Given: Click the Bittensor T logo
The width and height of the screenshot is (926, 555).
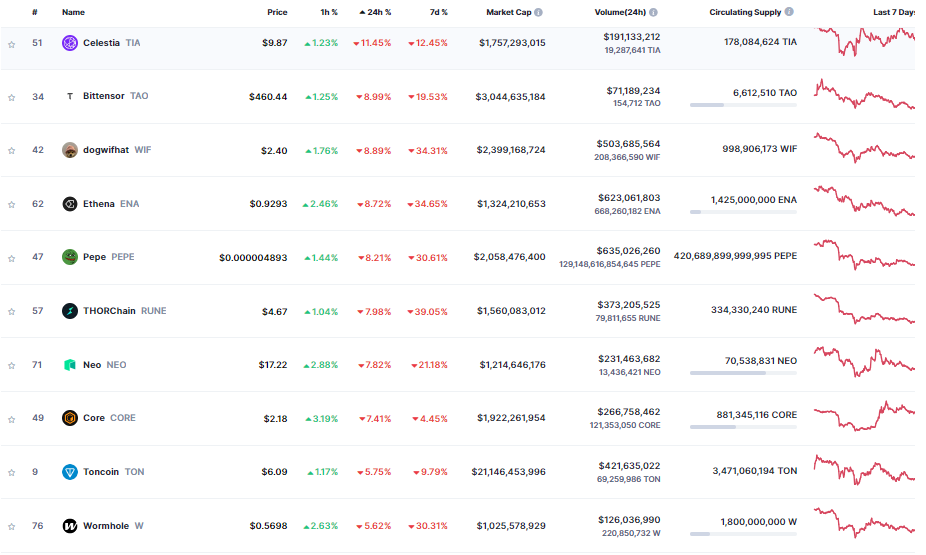Looking at the screenshot, I should click(70, 96).
